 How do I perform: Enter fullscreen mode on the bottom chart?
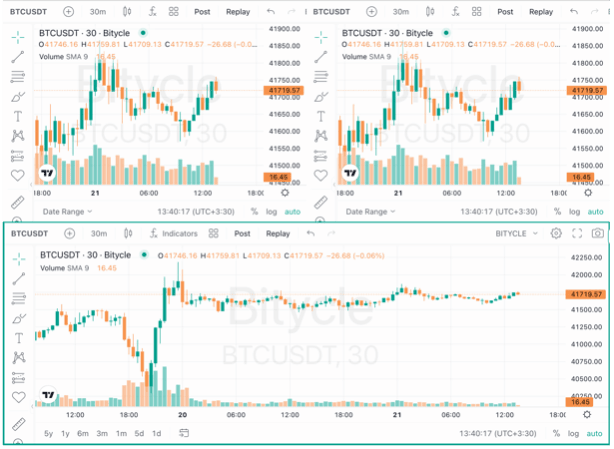pyautogui.click(x=576, y=233)
